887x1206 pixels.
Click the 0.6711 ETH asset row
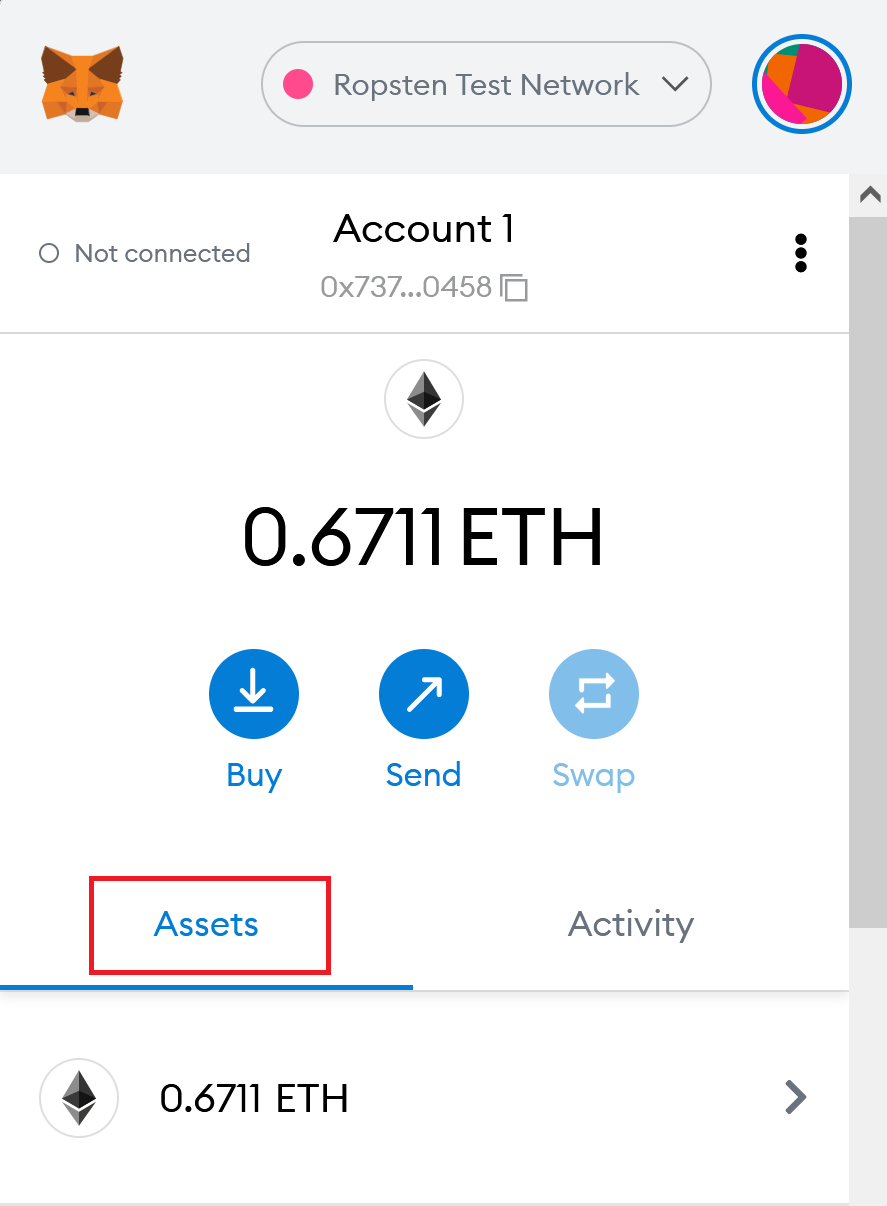(x=424, y=1098)
